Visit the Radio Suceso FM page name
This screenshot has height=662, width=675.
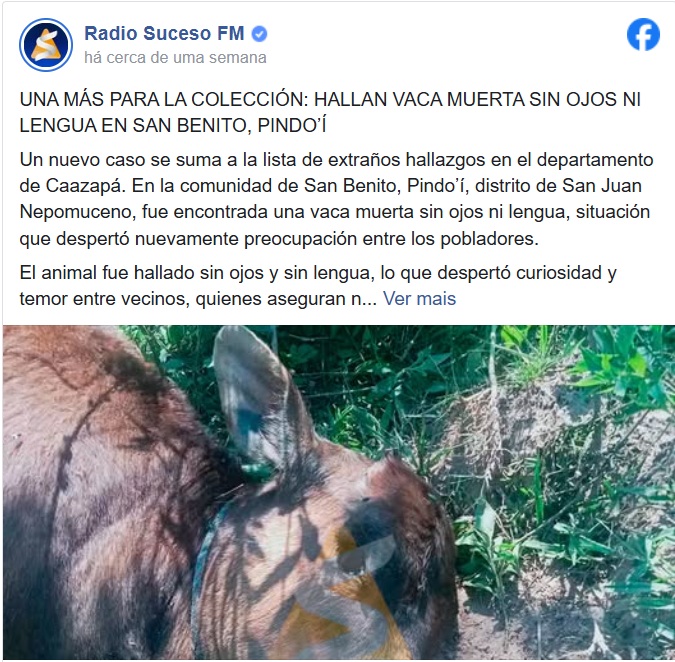click(164, 33)
